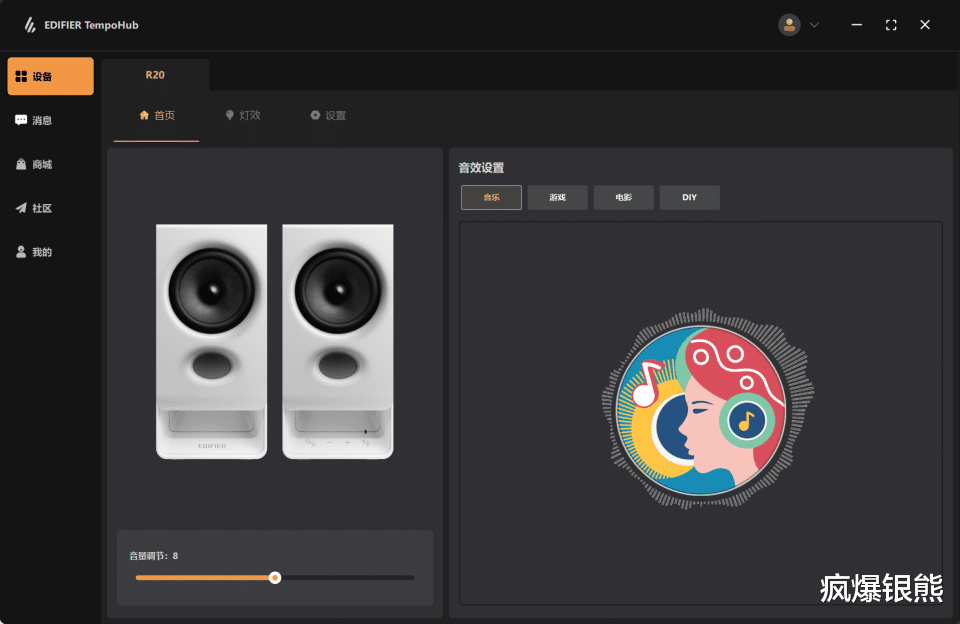Select the 电影 movie sound preset
960x624 pixels.
coord(623,197)
